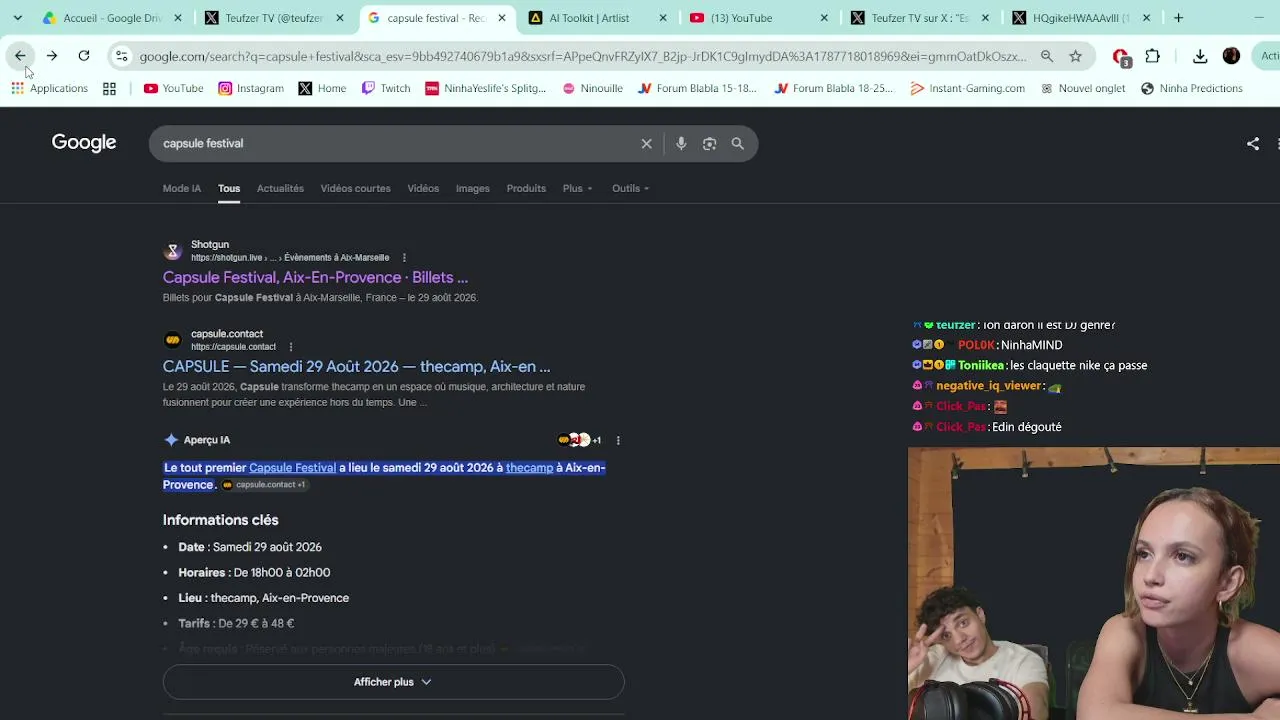Open more options for Shotgun result

[x=404, y=258]
